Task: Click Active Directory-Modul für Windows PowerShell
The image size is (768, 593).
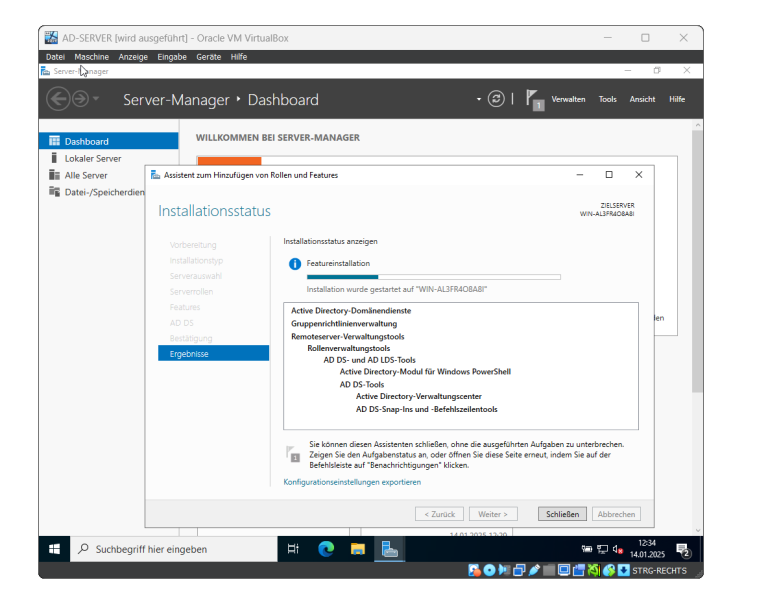Action: pyautogui.click(x=425, y=371)
